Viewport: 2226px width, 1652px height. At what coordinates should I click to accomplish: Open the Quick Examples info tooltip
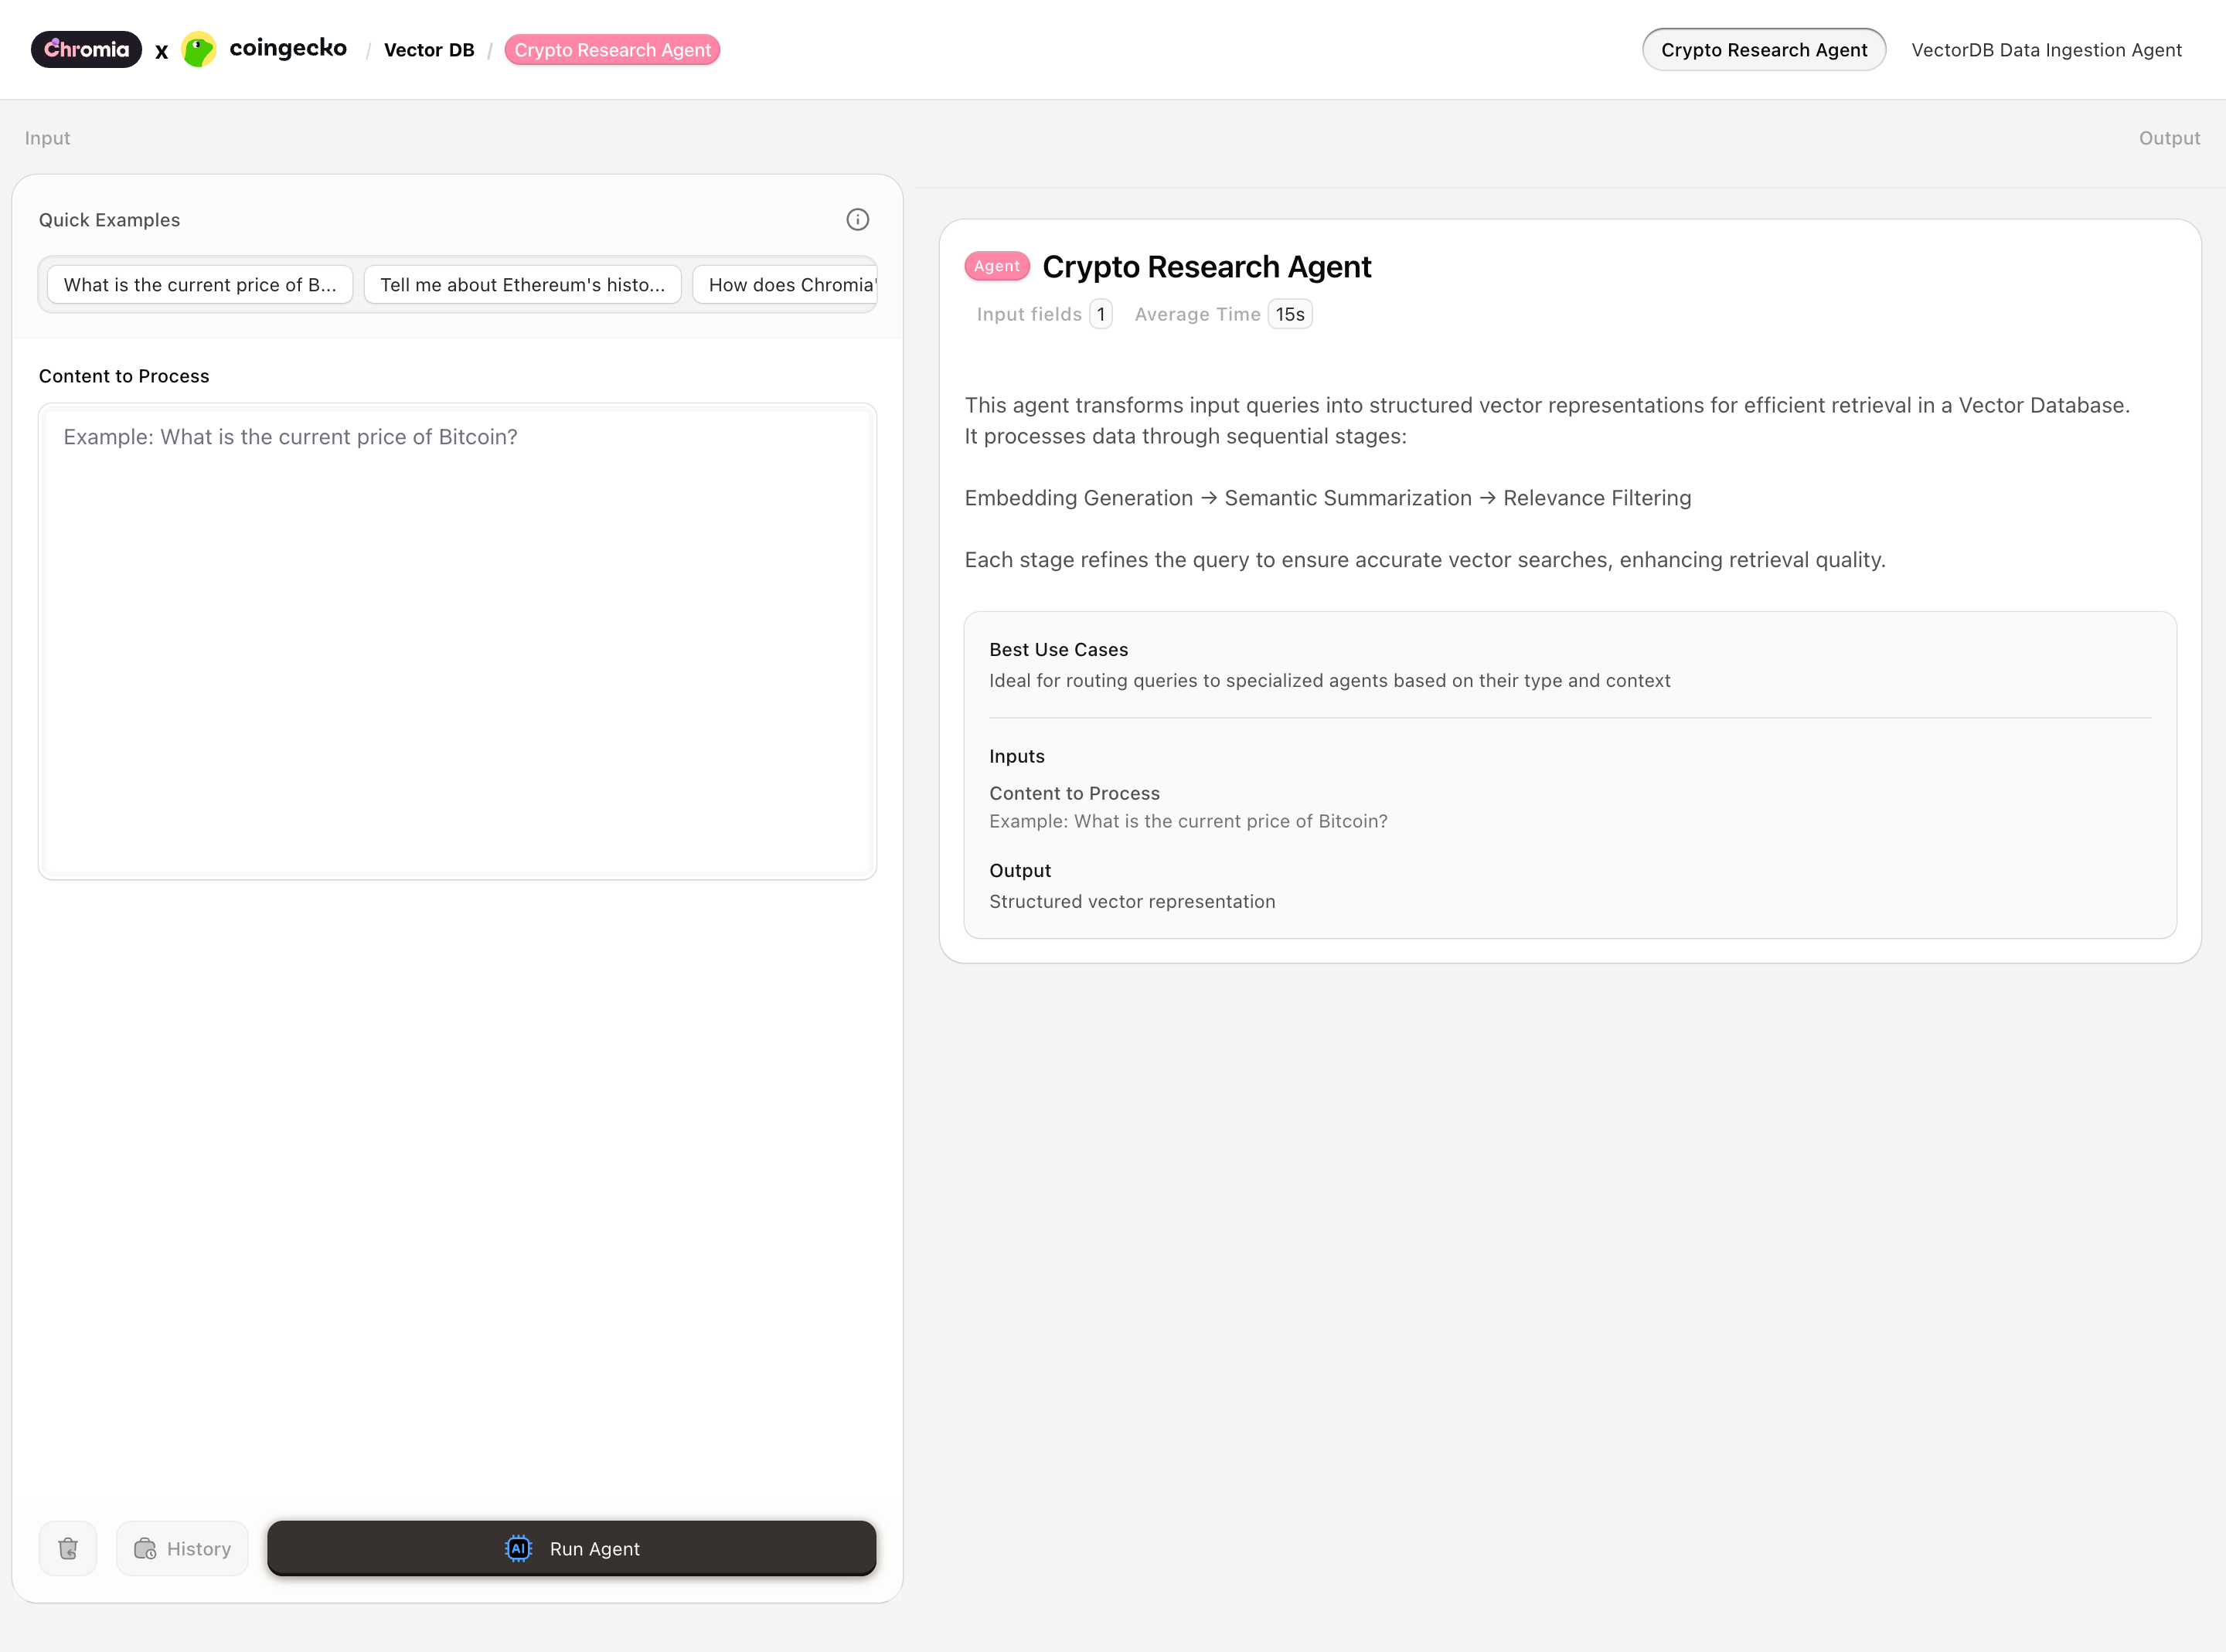[858, 219]
